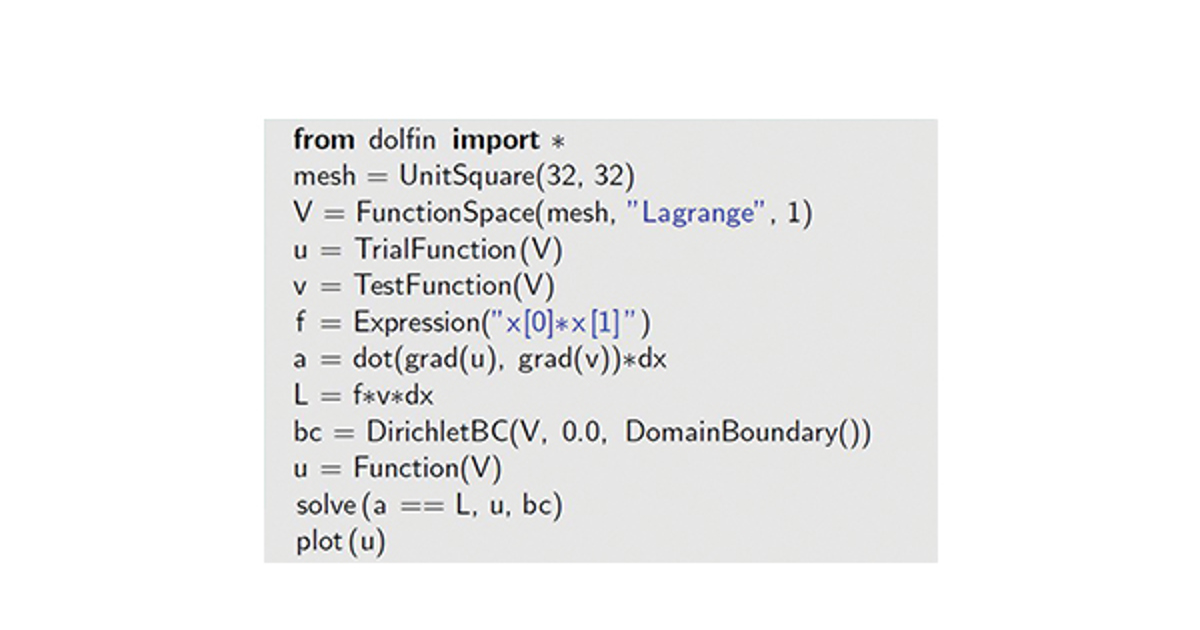Click the "mesh" variable at line start
Image resolution: width=1200 pixels, height=630 pixels.
[x=324, y=176]
